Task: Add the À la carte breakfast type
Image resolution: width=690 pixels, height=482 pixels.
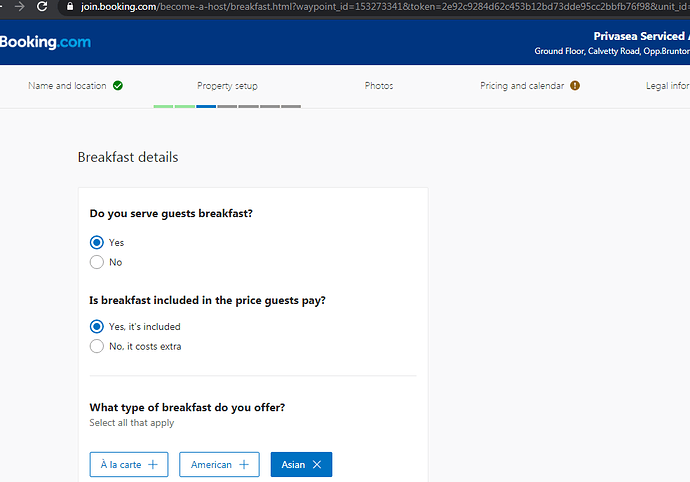Action: coord(129,464)
